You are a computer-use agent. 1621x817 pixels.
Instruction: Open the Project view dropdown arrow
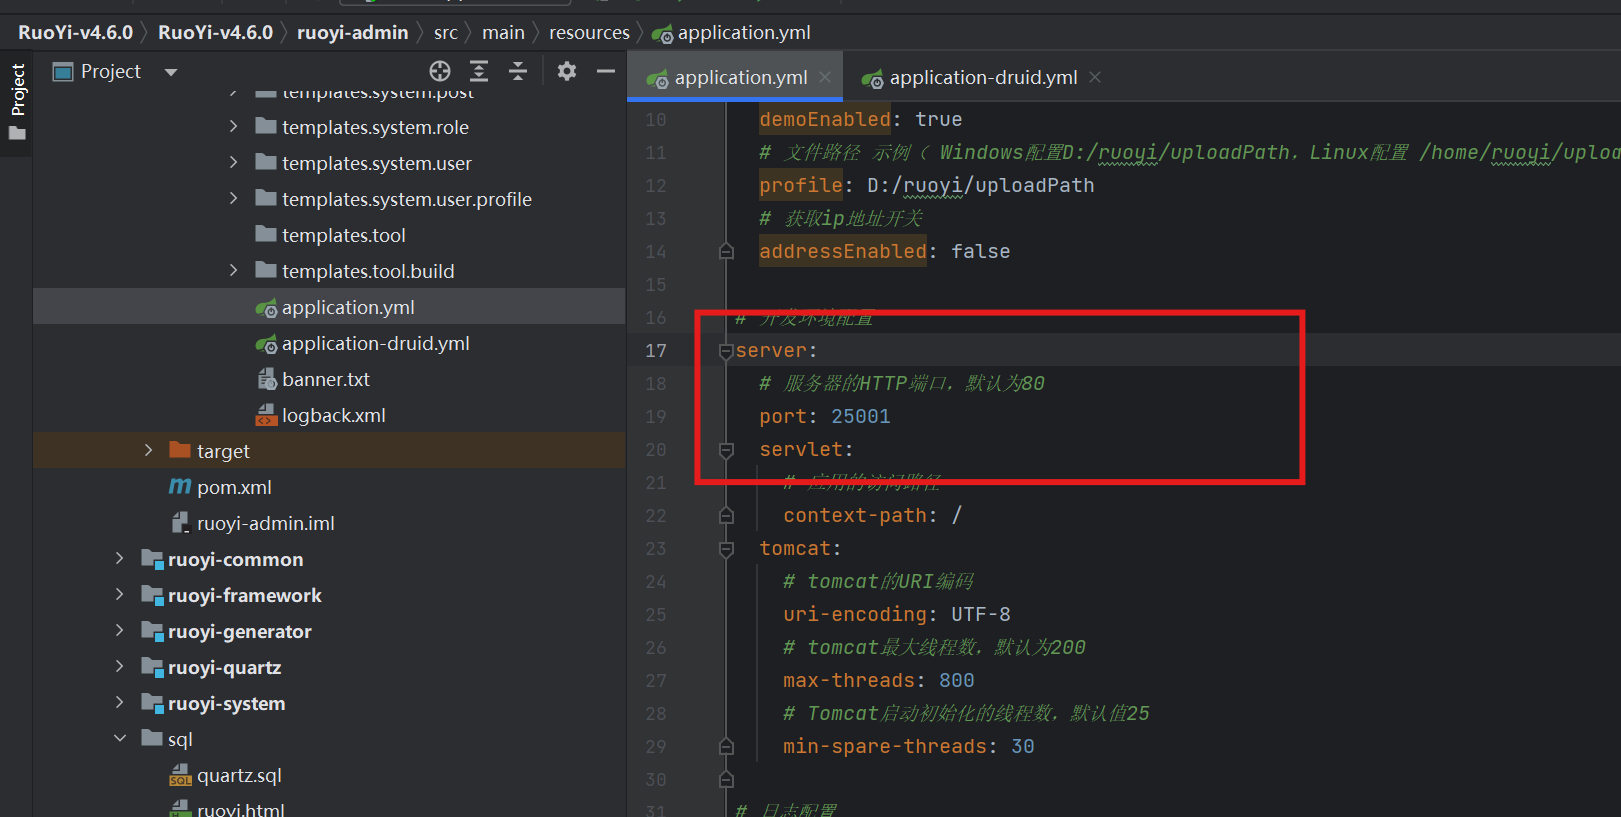(171, 72)
